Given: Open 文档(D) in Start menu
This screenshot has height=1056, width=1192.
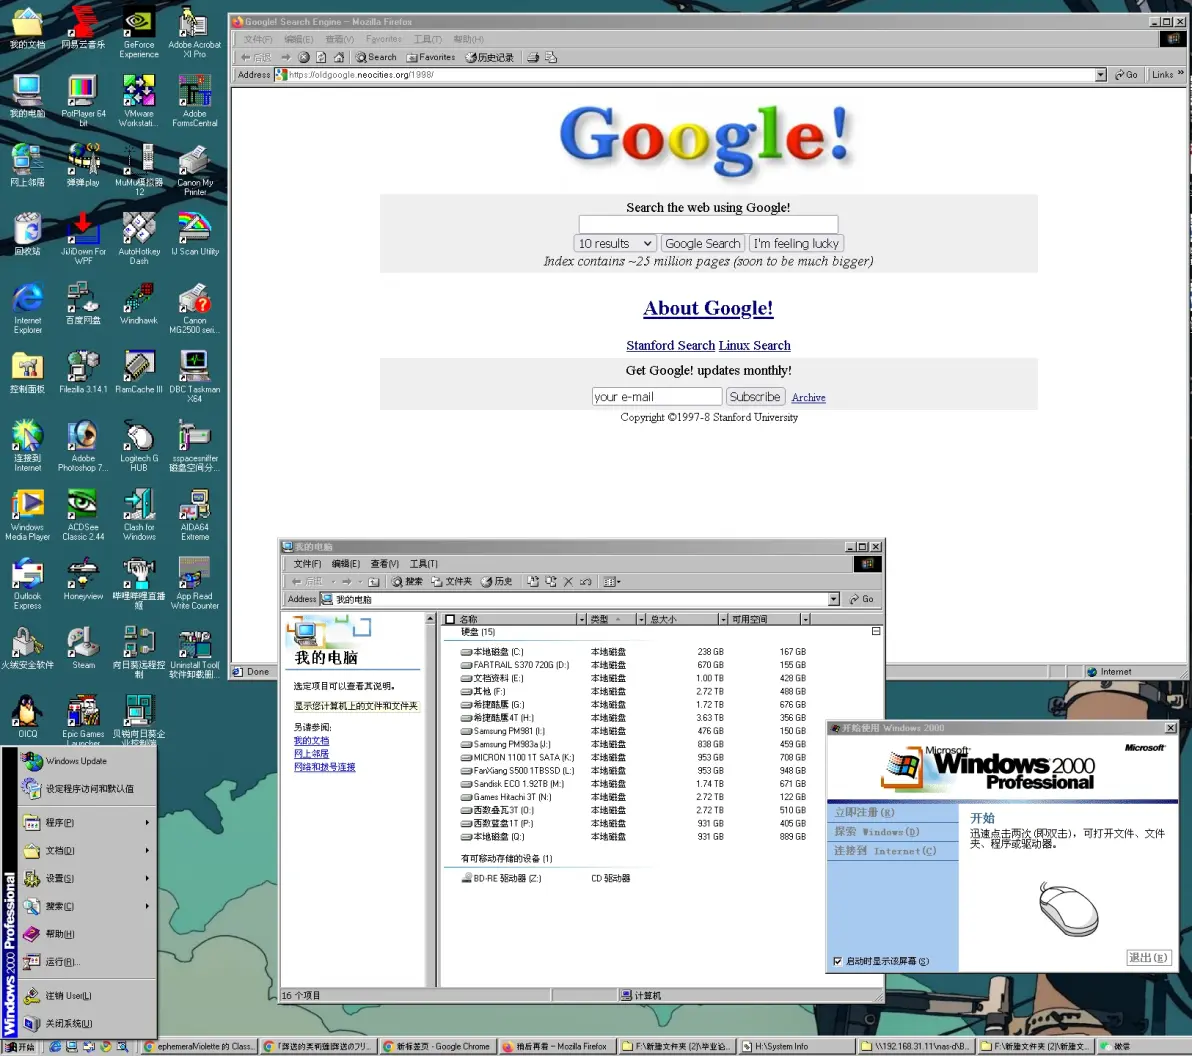Looking at the screenshot, I should click(x=87, y=851).
